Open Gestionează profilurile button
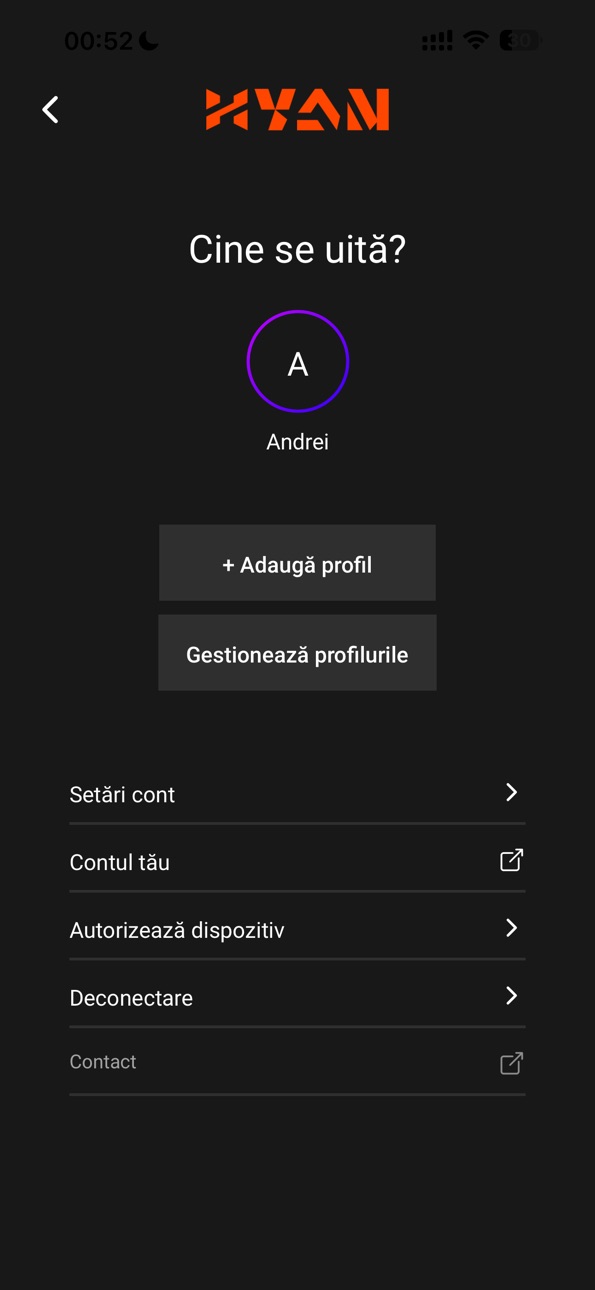 coord(297,653)
